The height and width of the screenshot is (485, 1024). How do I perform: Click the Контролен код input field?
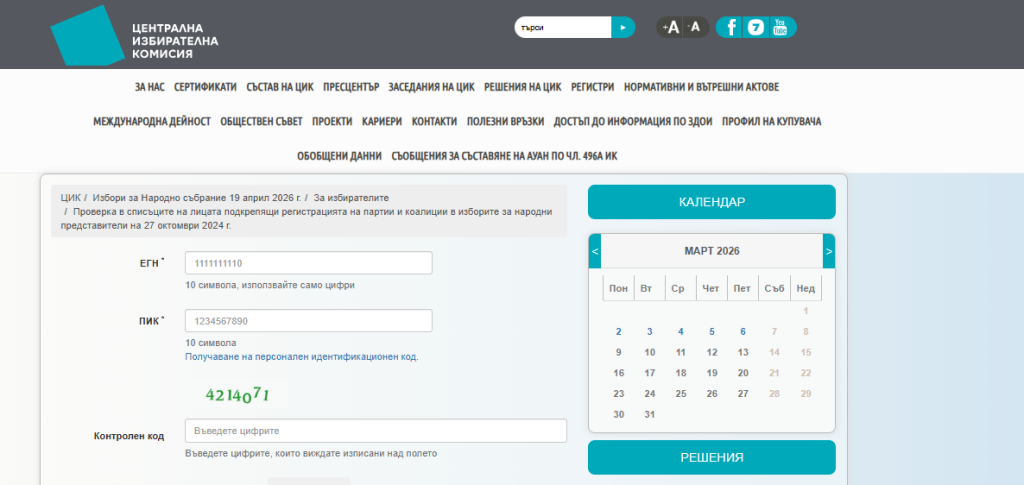(x=375, y=431)
